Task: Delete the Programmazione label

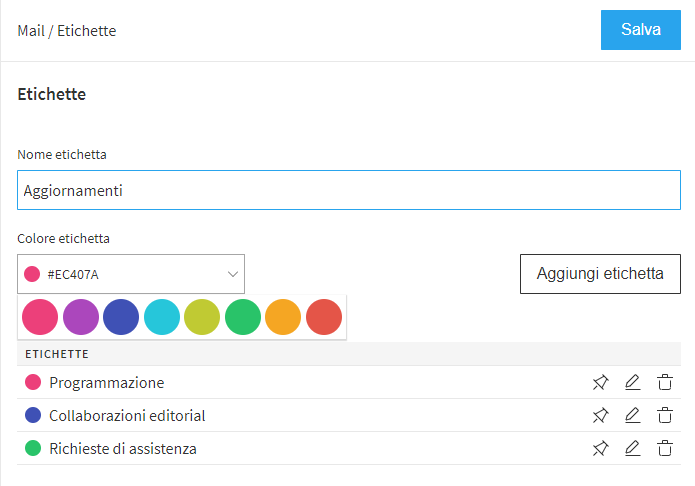Action: pos(665,382)
